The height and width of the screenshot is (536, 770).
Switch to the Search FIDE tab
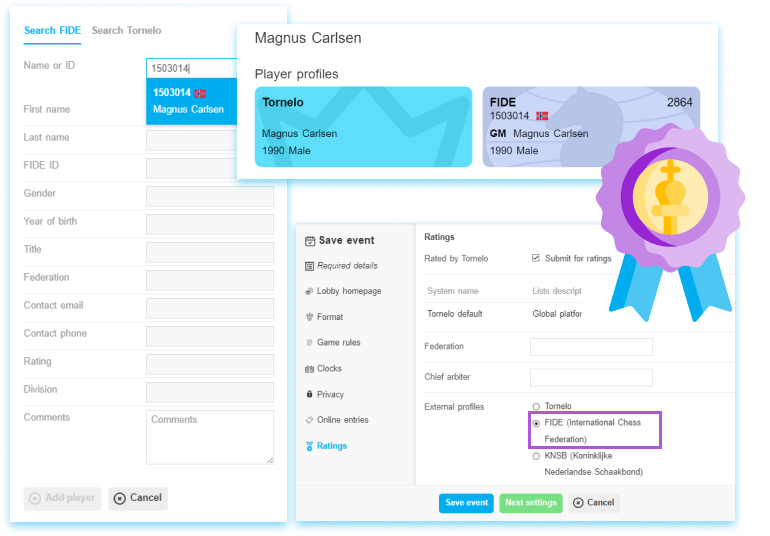(53, 30)
